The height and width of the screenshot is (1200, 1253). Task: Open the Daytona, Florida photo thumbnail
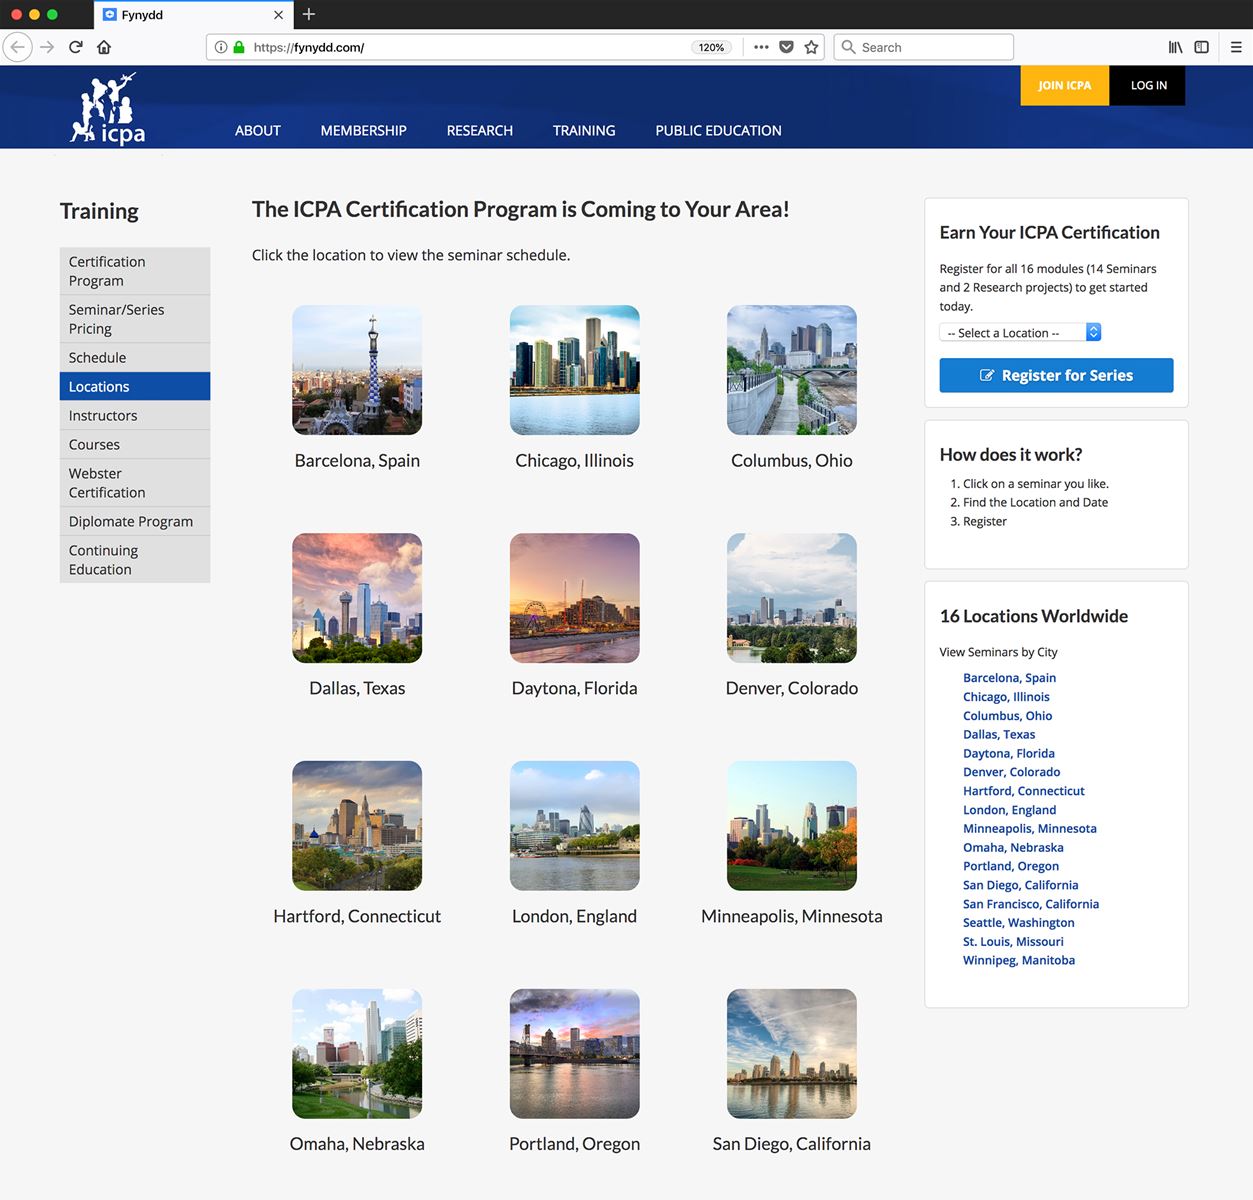click(575, 598)
